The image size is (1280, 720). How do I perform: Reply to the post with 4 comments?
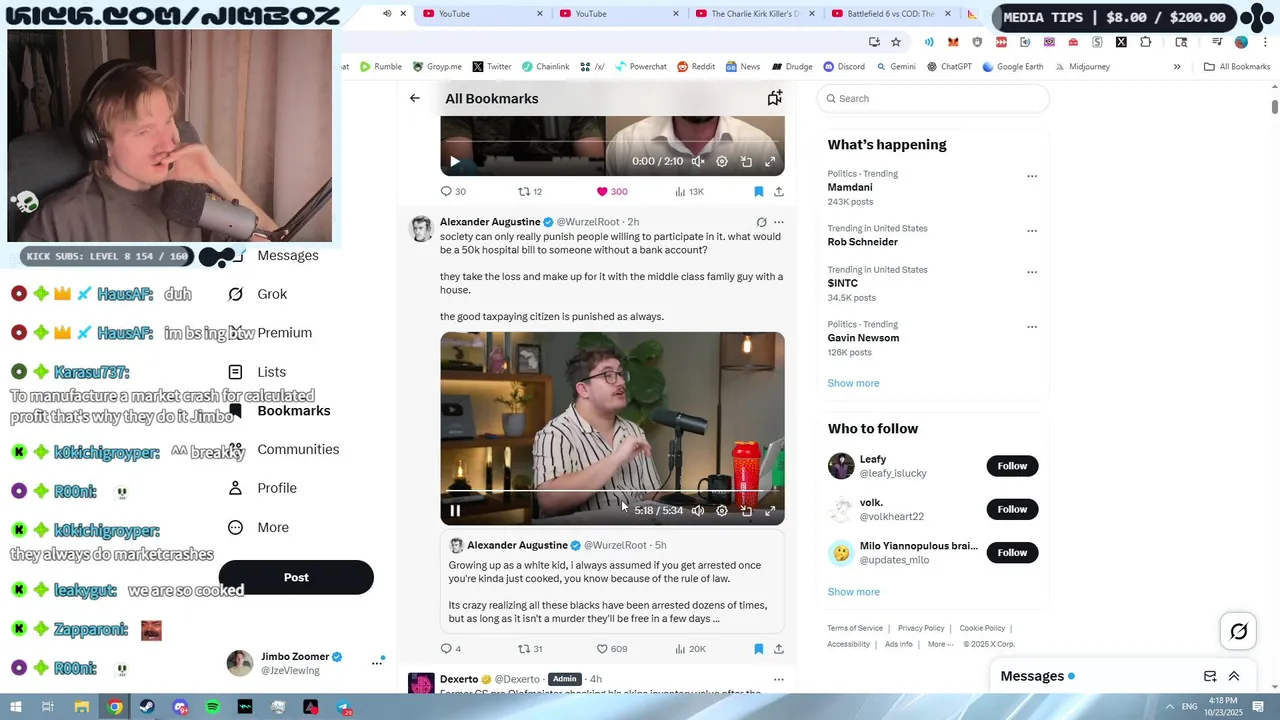point(451,649)
